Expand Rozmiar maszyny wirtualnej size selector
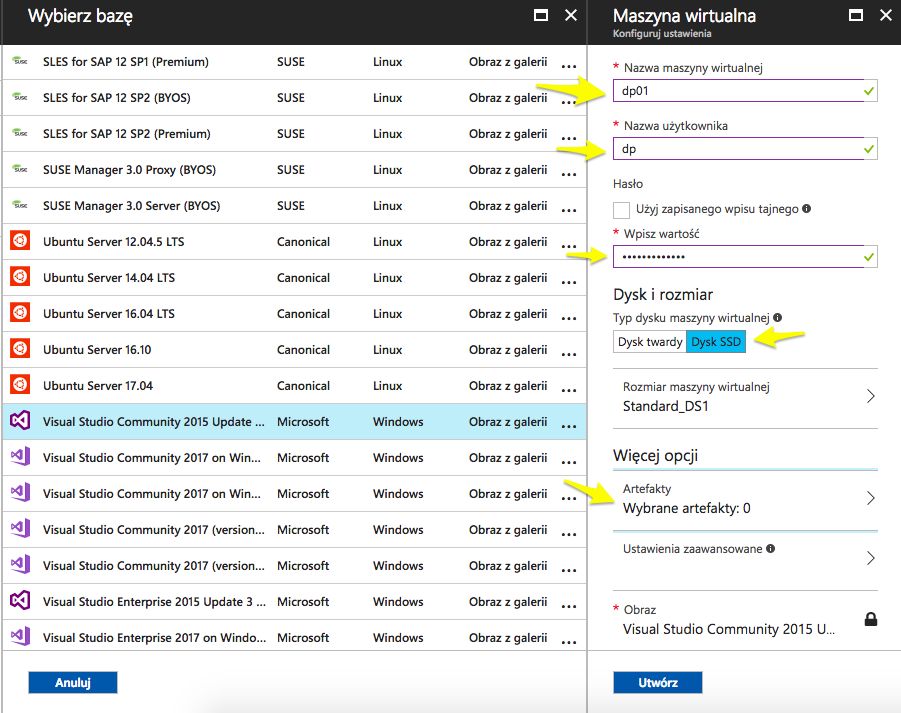 [745, 396]
